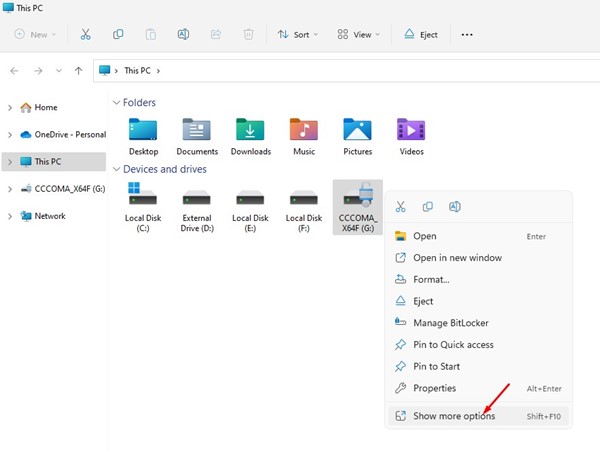
Task: Click the Rename icon in the context menu
Action: coord(455,207)
